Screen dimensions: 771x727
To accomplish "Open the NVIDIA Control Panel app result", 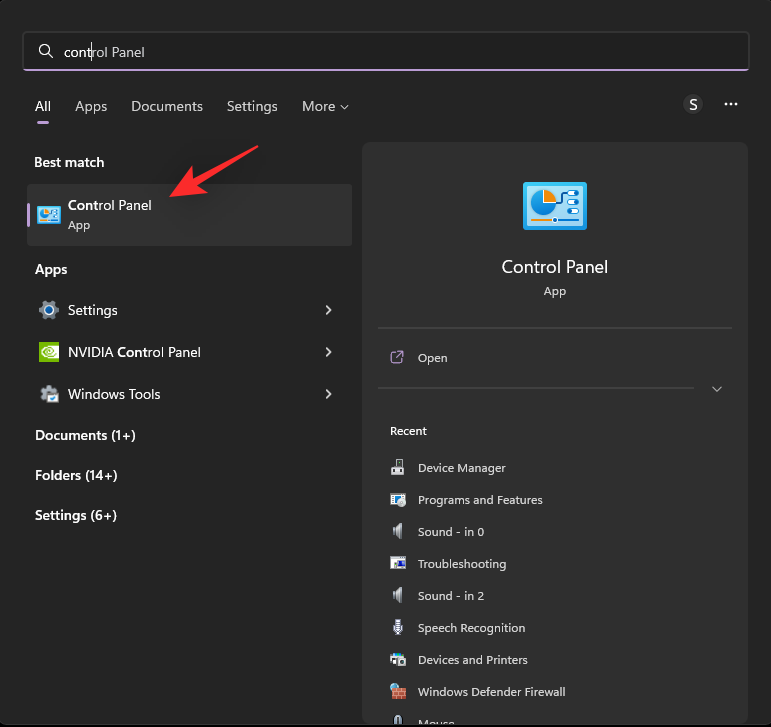I will (134, 352).
